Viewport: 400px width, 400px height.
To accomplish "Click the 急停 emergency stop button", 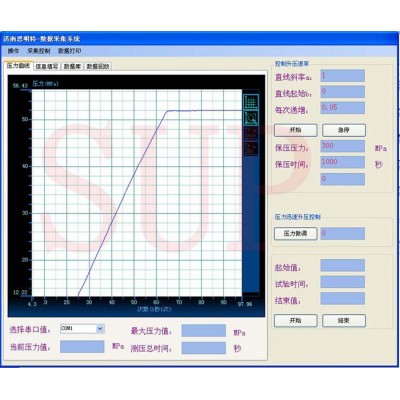I will click(x=344, y=130).
